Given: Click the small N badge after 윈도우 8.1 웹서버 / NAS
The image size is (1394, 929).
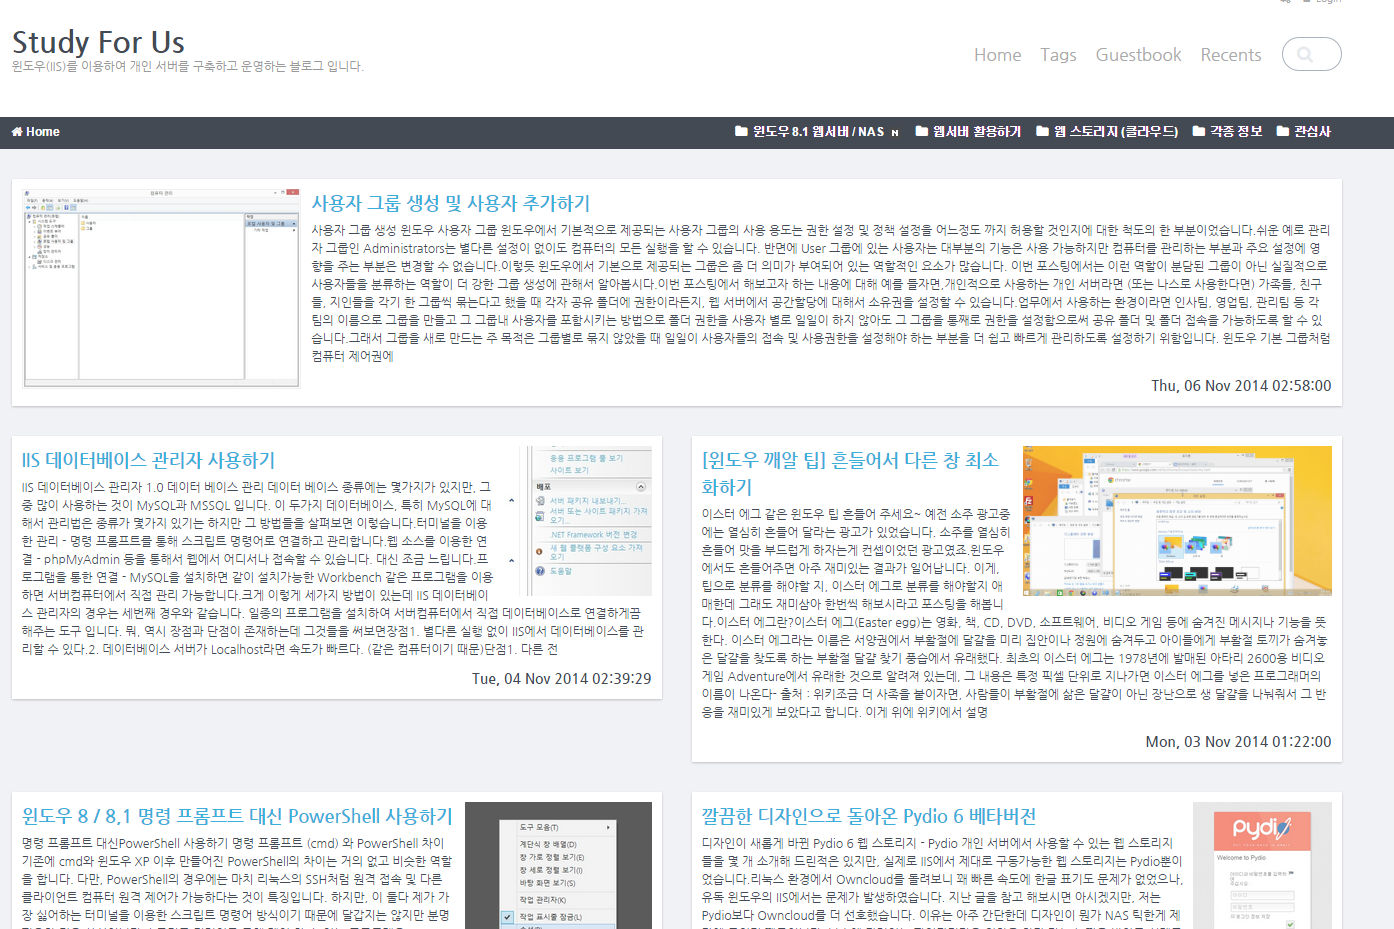Looking at the screenshot, I should [895, 133].
